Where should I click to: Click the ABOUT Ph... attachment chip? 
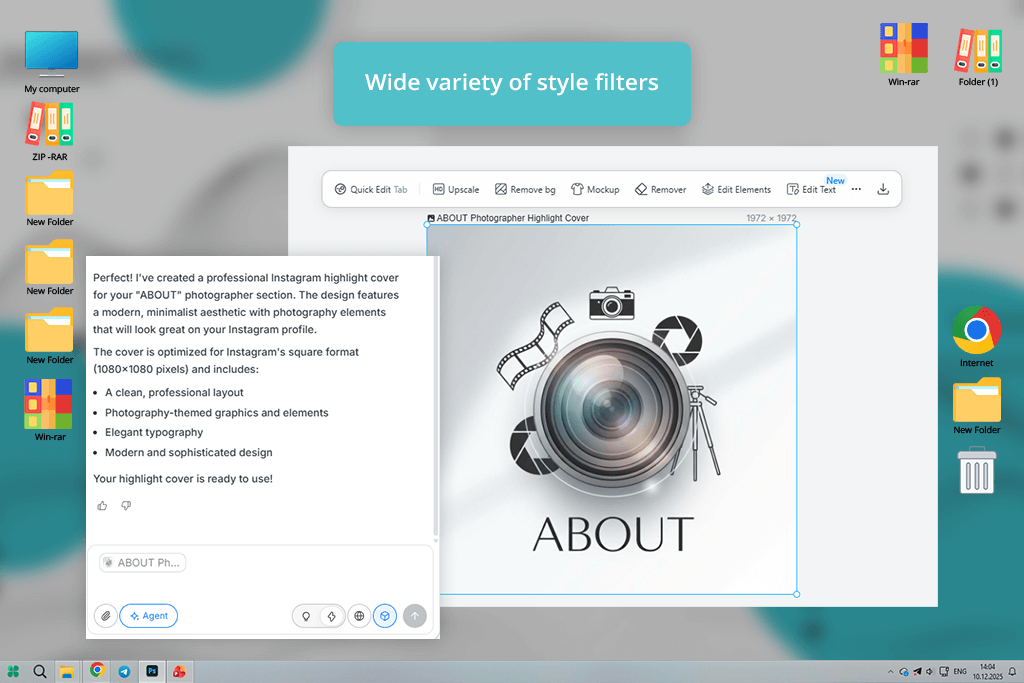click(x=142, y=563)
